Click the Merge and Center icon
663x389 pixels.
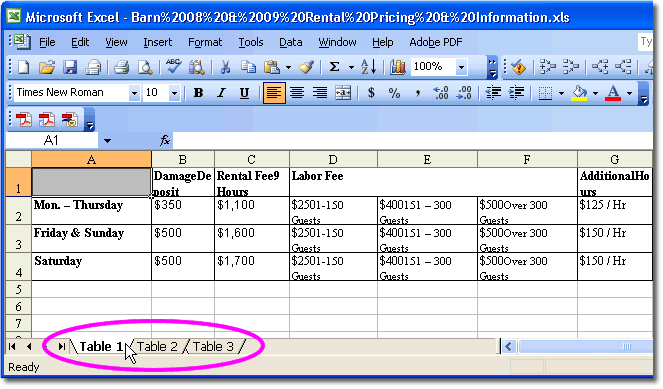[x=343, y=93]
